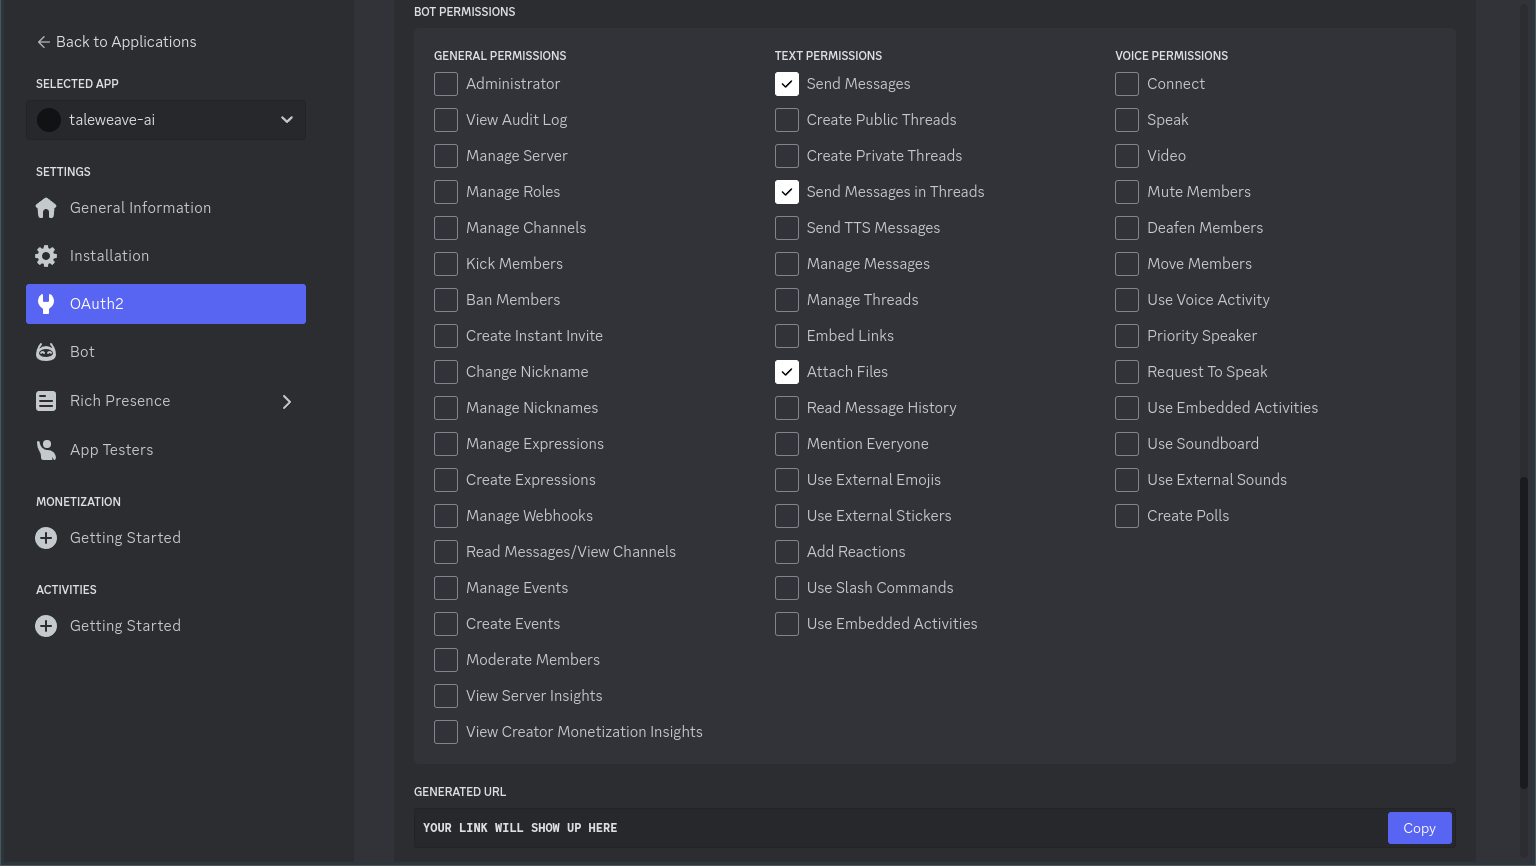
Task: Enable View Audit Log permission
Action: [446, 120]
